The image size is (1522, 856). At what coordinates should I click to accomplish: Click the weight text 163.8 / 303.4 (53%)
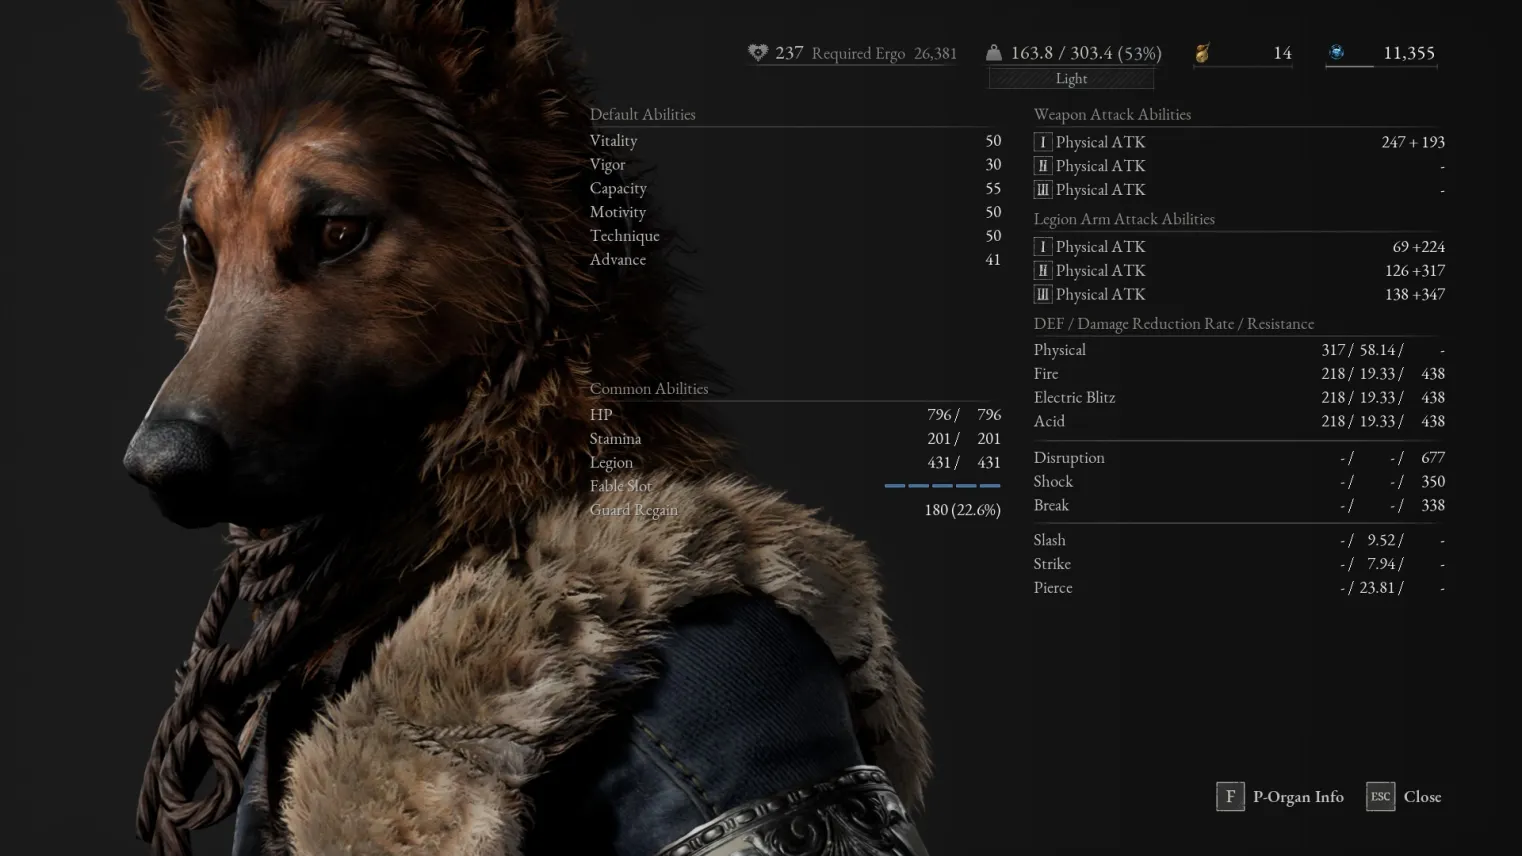[1086, 53]
